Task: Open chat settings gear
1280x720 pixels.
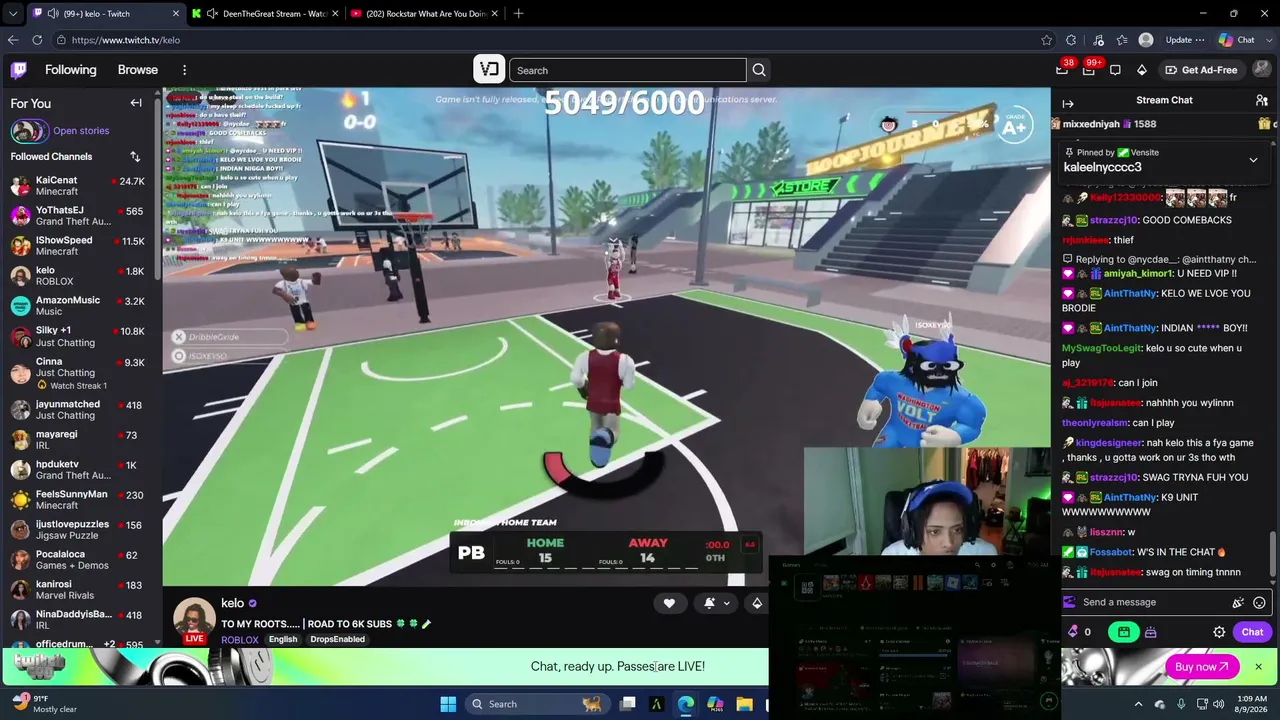Action: 1219,632
